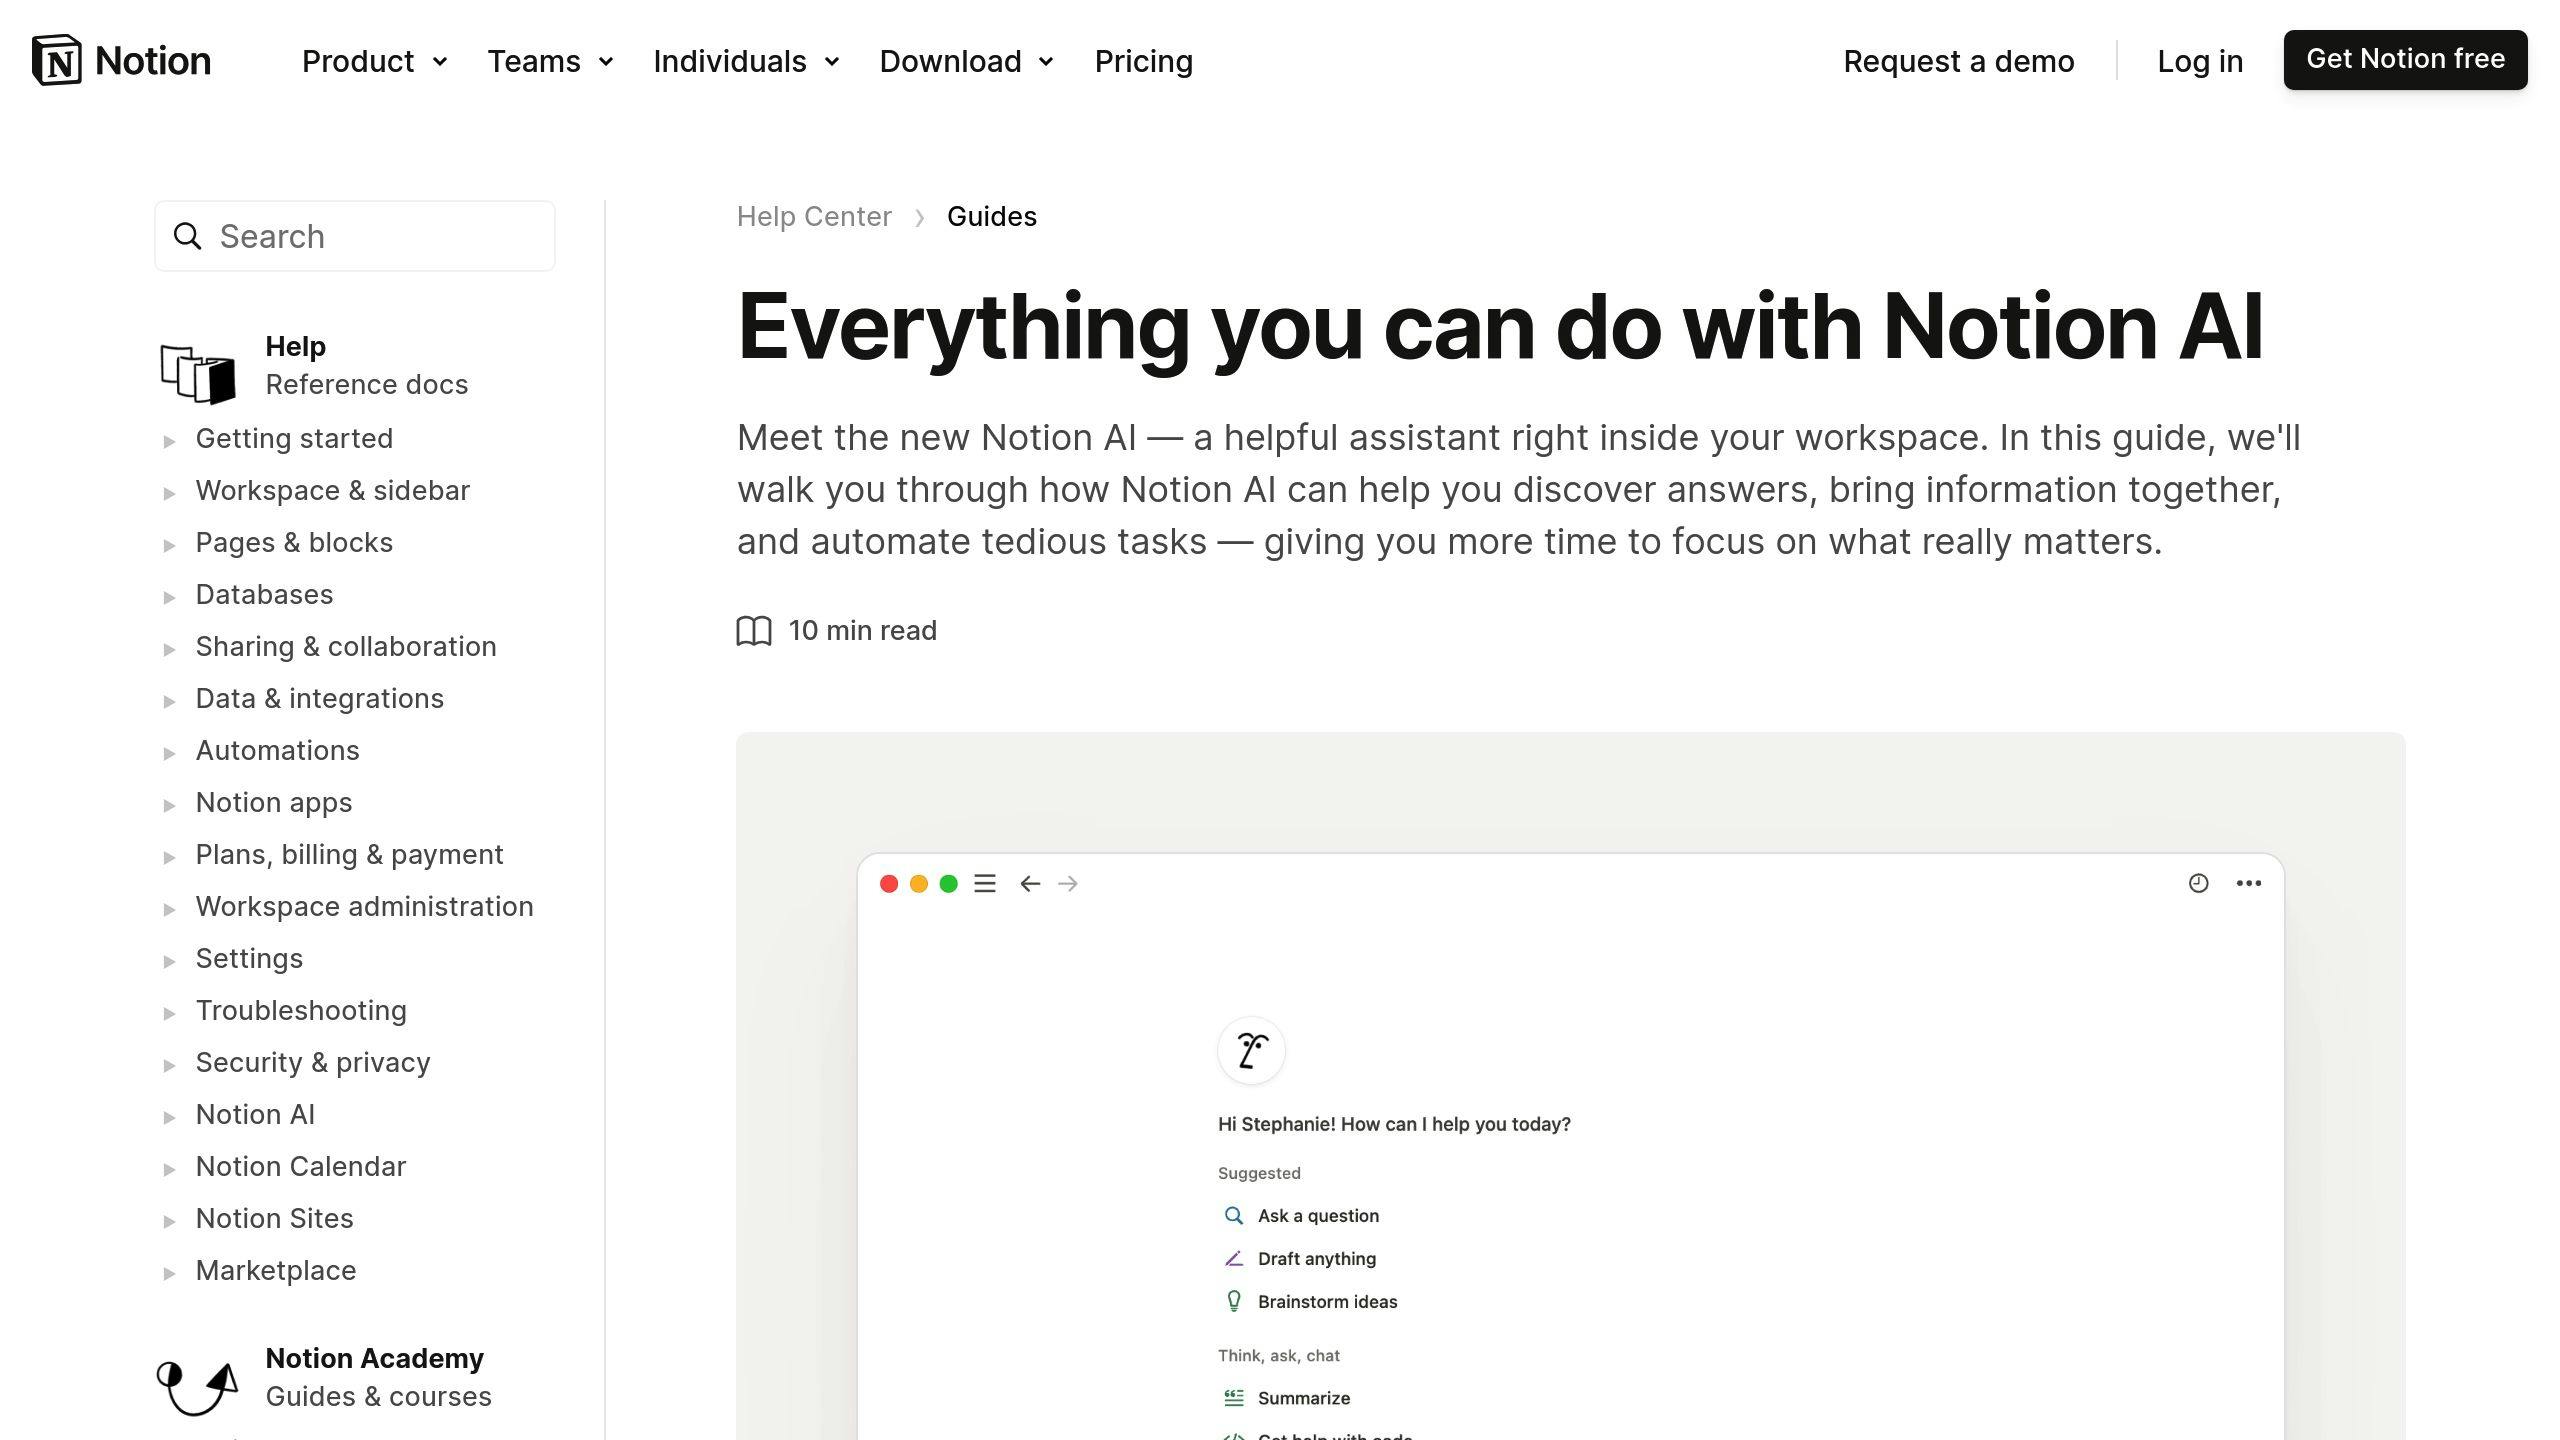Click the Draft anything pencil icon
The image size is (2560, 1440).
1234,1259
